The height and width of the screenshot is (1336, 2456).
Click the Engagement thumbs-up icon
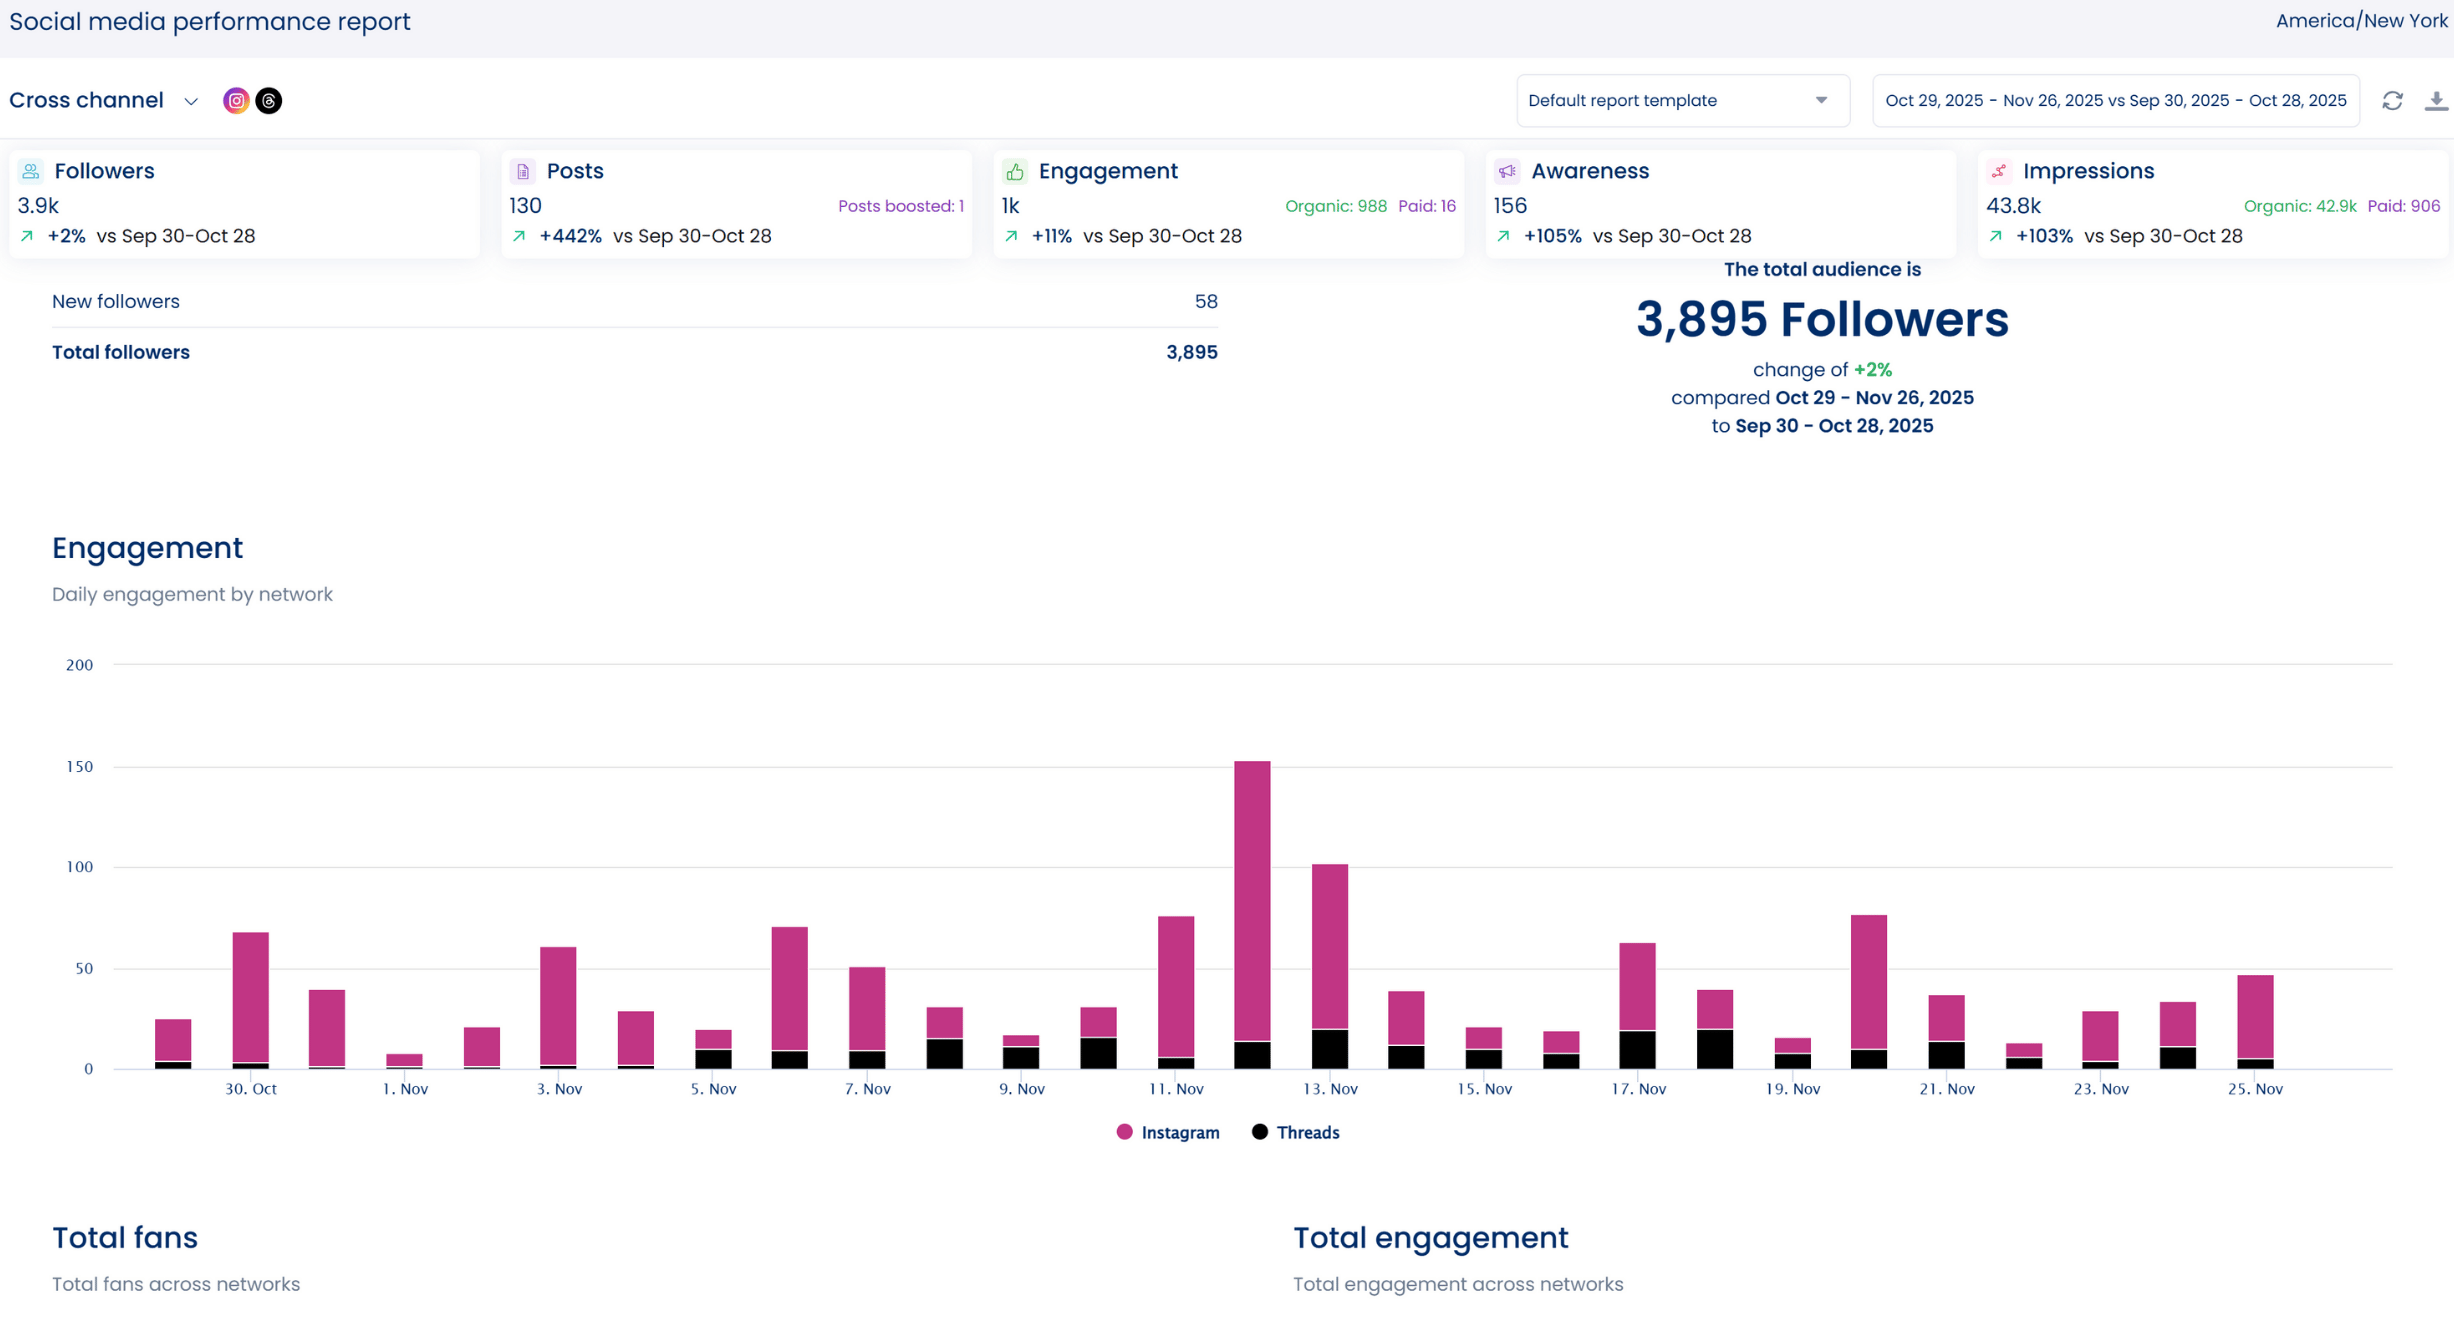1015,171
